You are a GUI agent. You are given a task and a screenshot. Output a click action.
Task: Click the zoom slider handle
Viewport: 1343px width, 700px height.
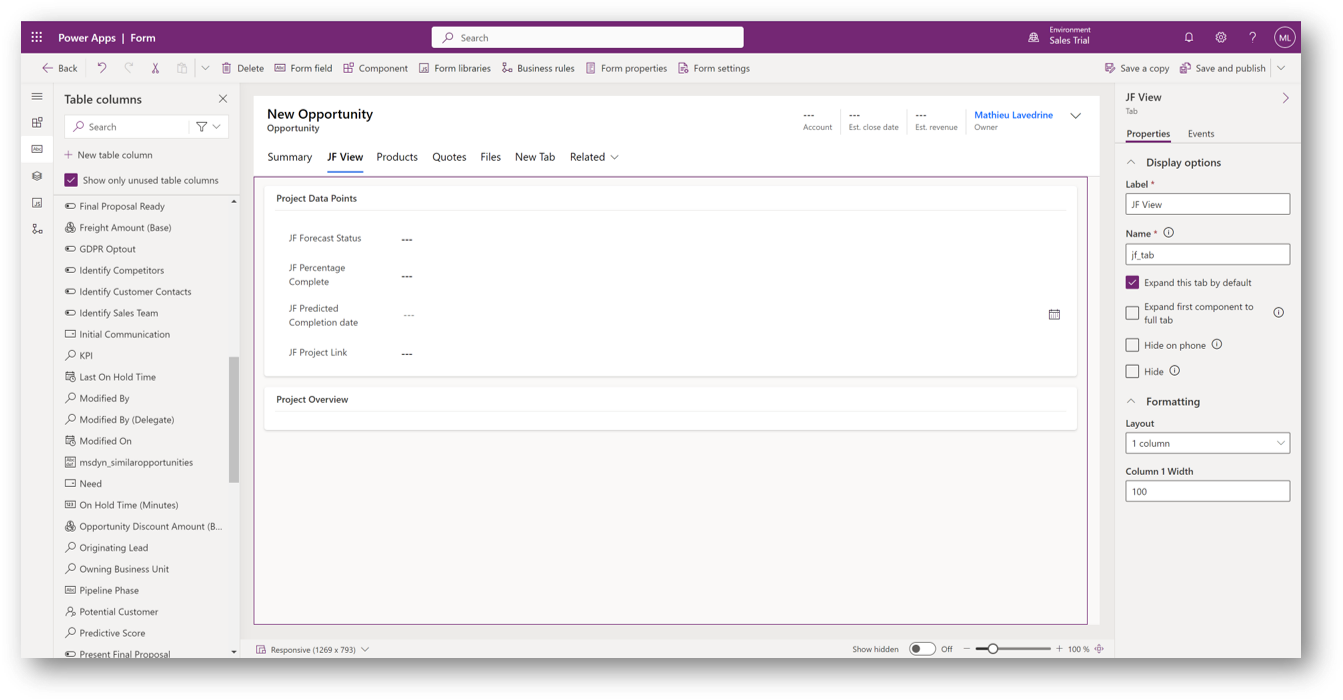click(993, 649)
